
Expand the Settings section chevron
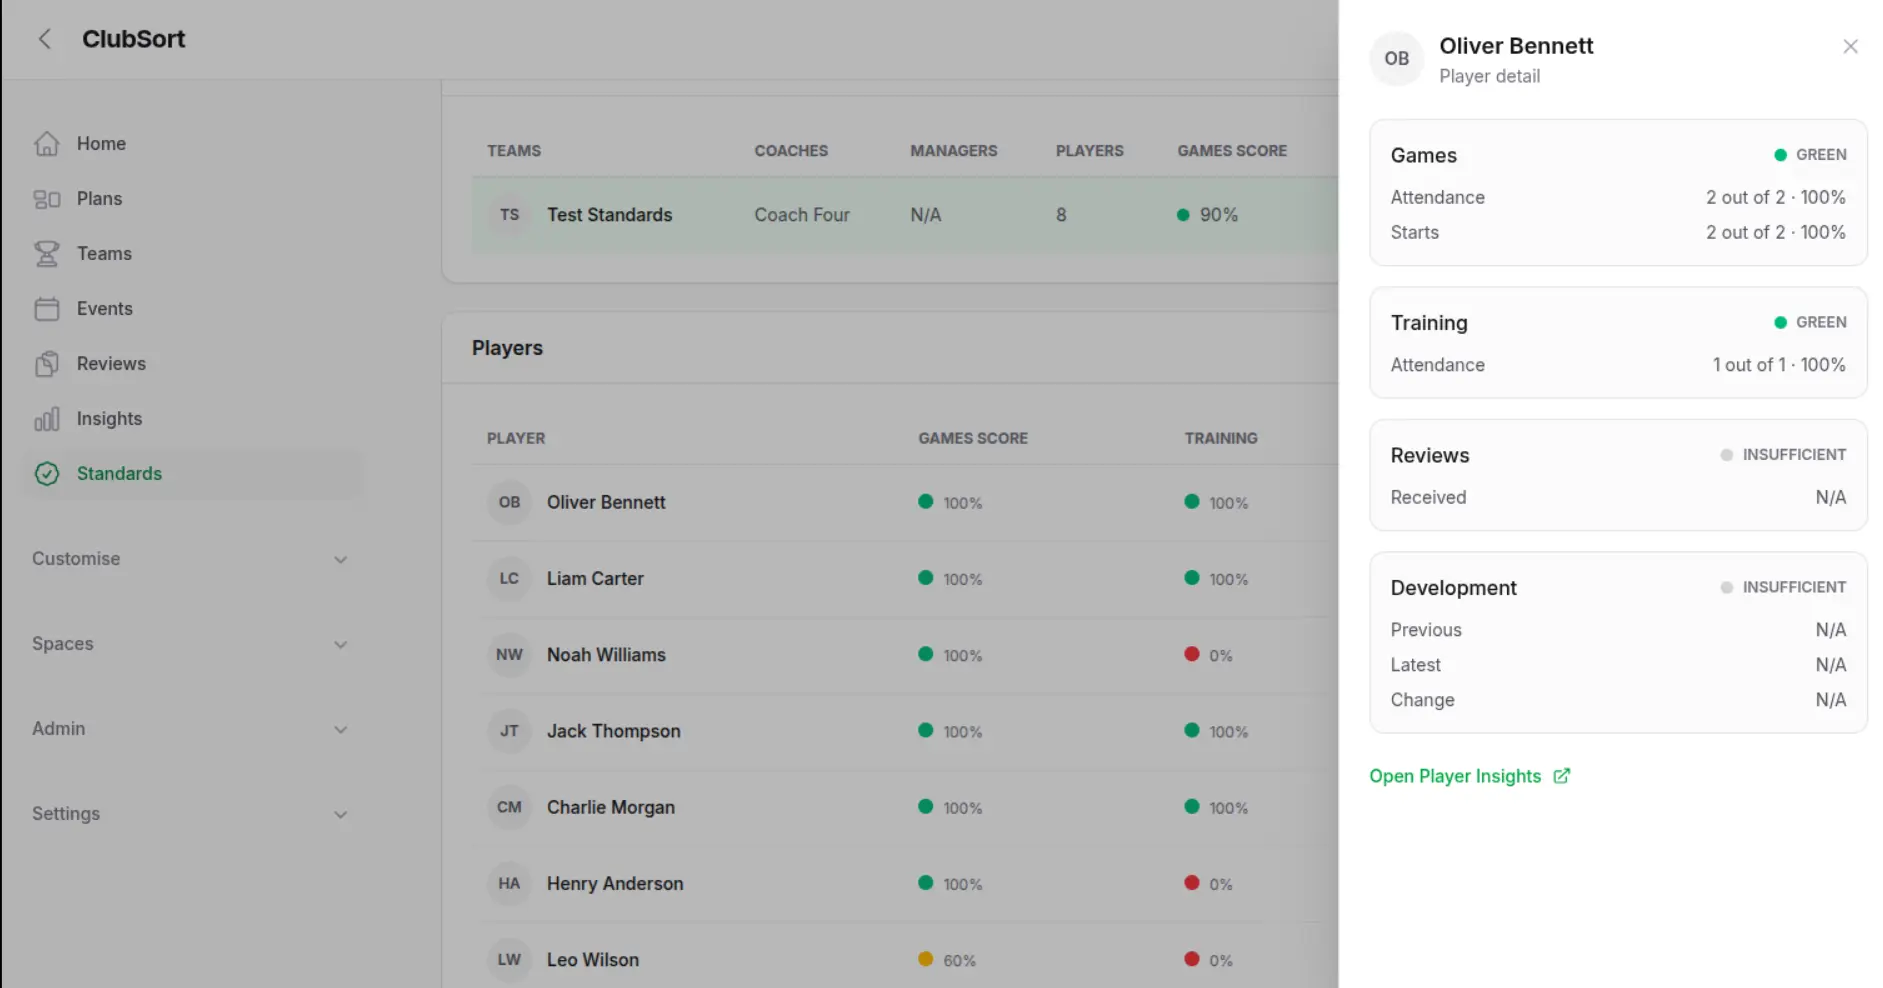click(340, 815)
